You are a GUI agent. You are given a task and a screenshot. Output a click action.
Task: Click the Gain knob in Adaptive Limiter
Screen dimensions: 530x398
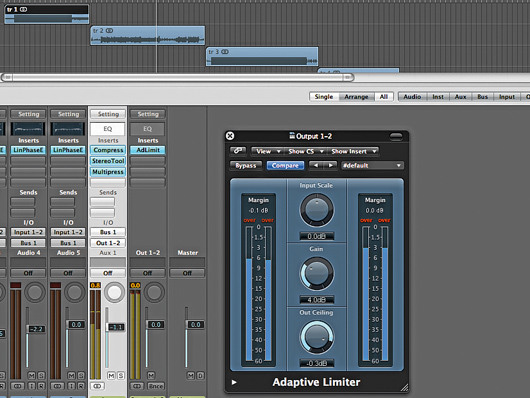[x=317, y=273]
